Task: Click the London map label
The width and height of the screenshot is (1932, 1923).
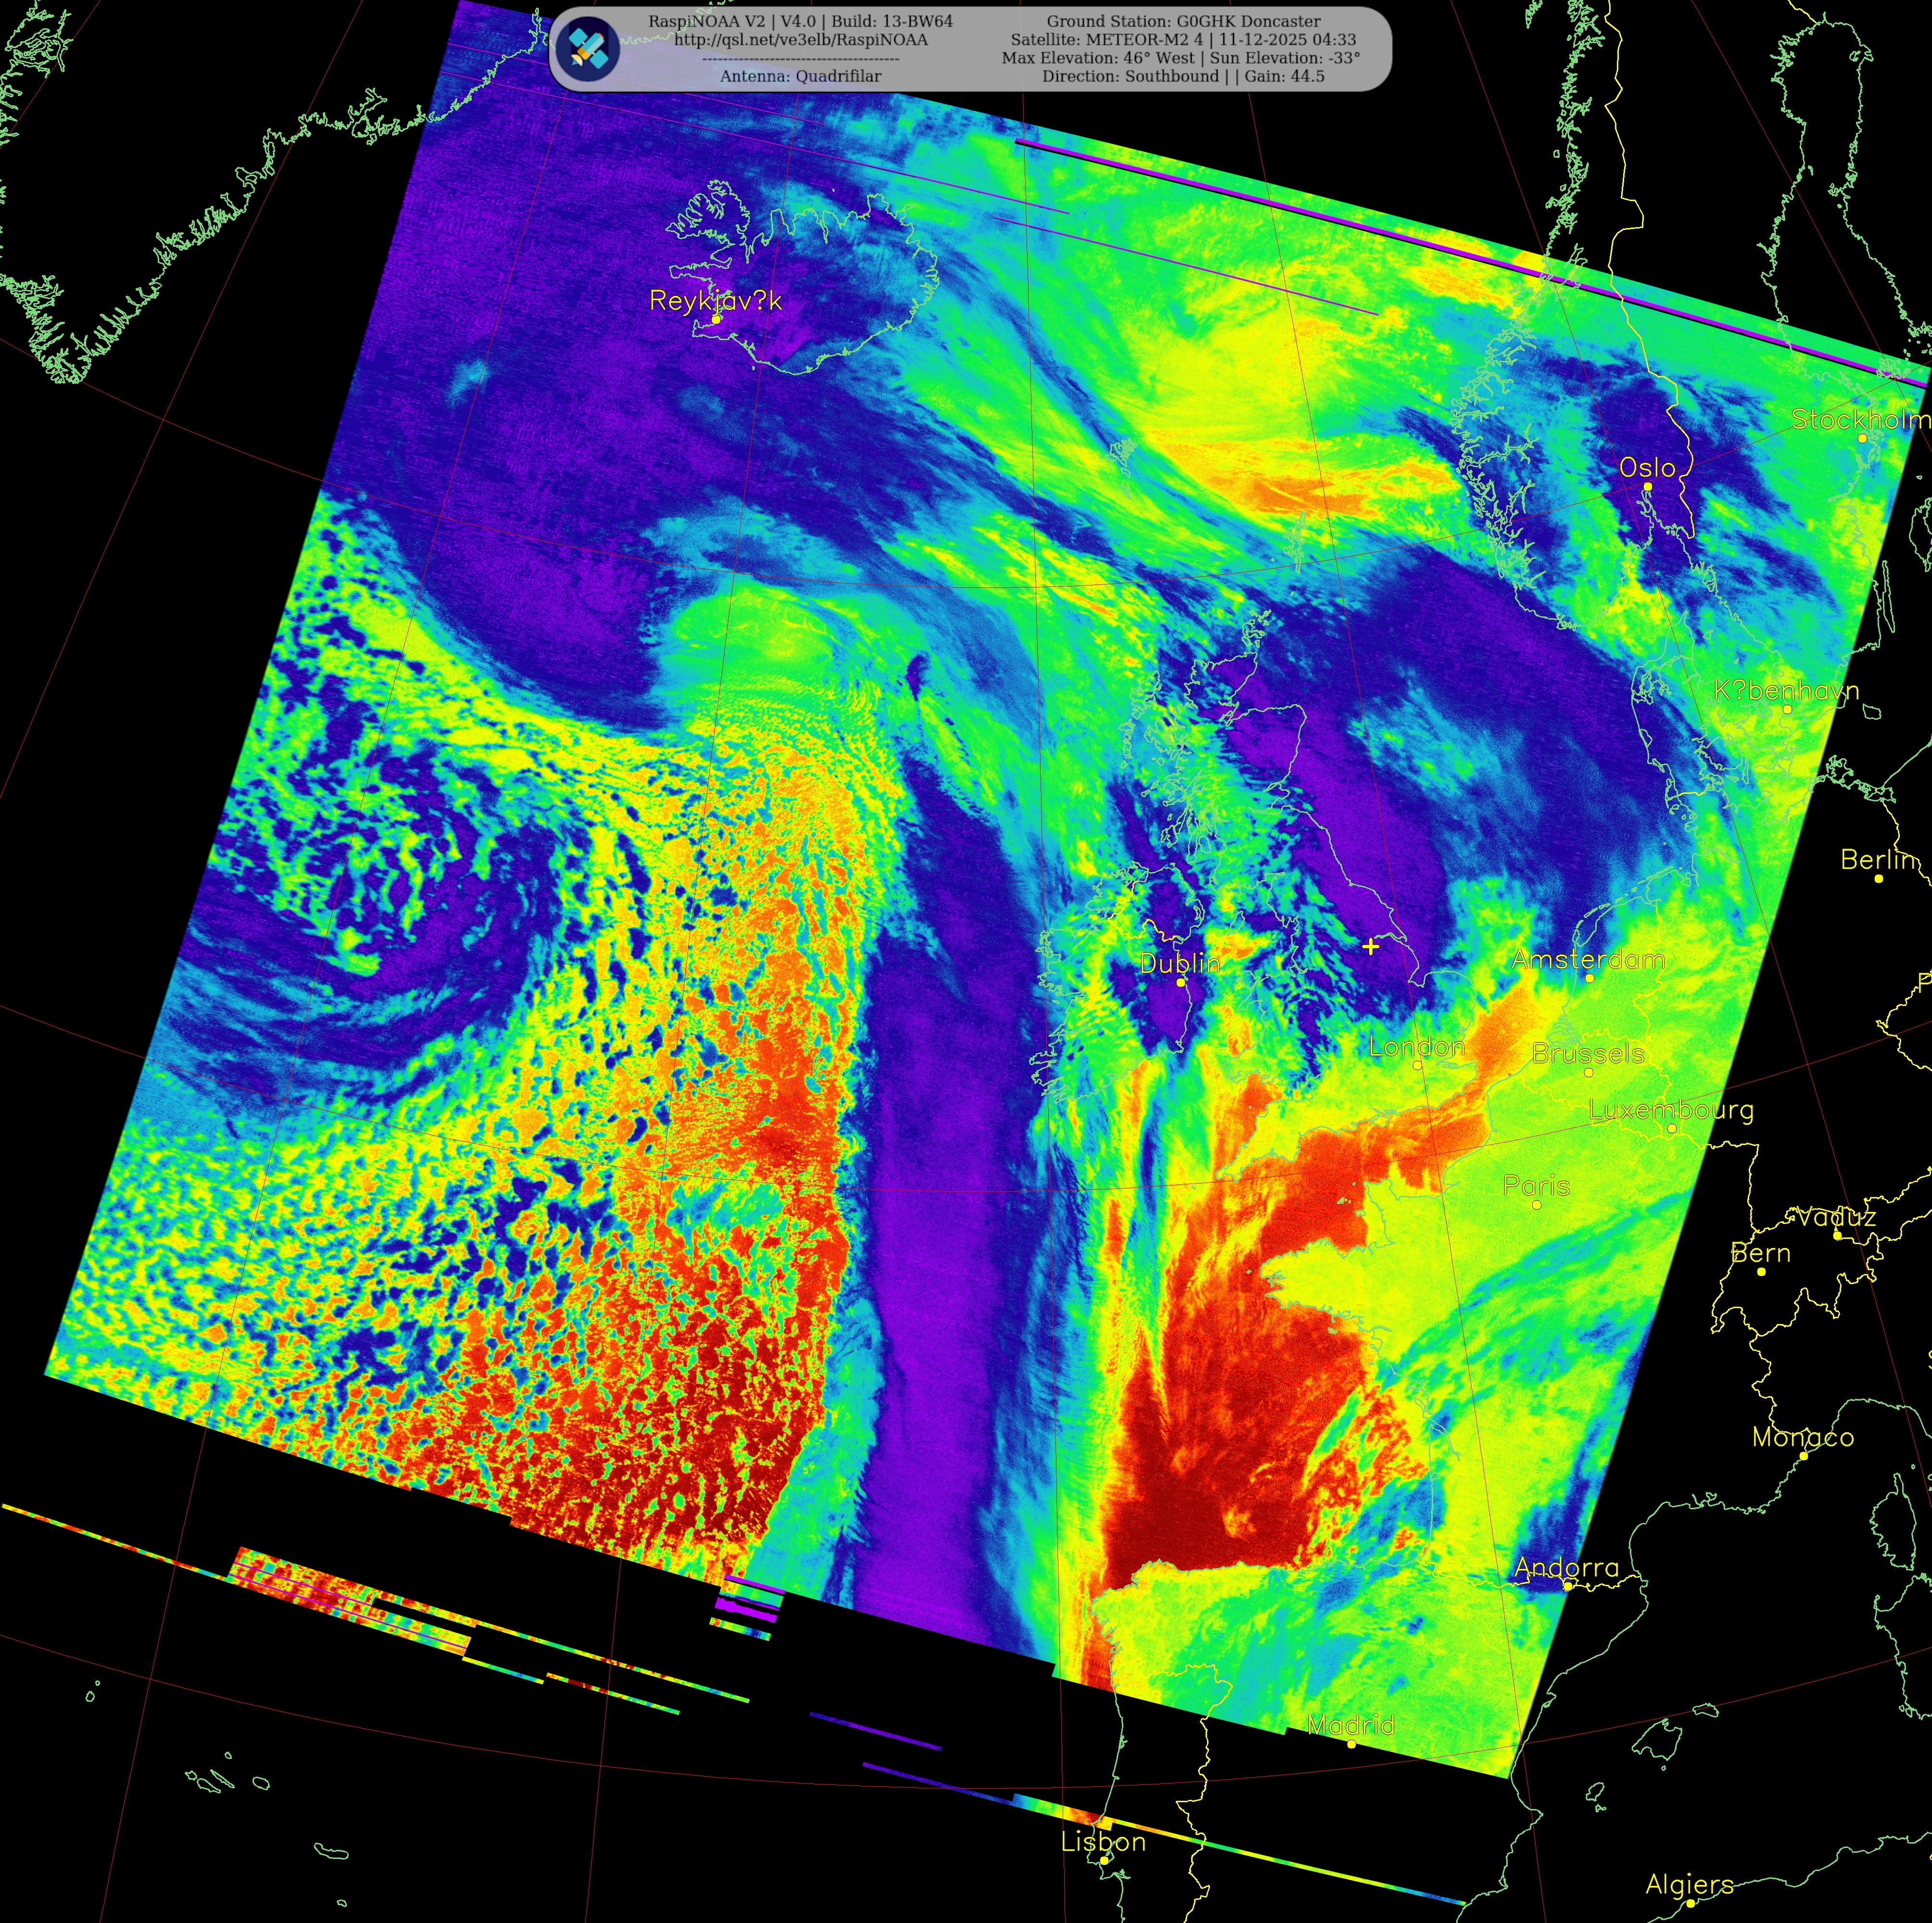Action: pyautogui.click(x=1416, y=1047)
